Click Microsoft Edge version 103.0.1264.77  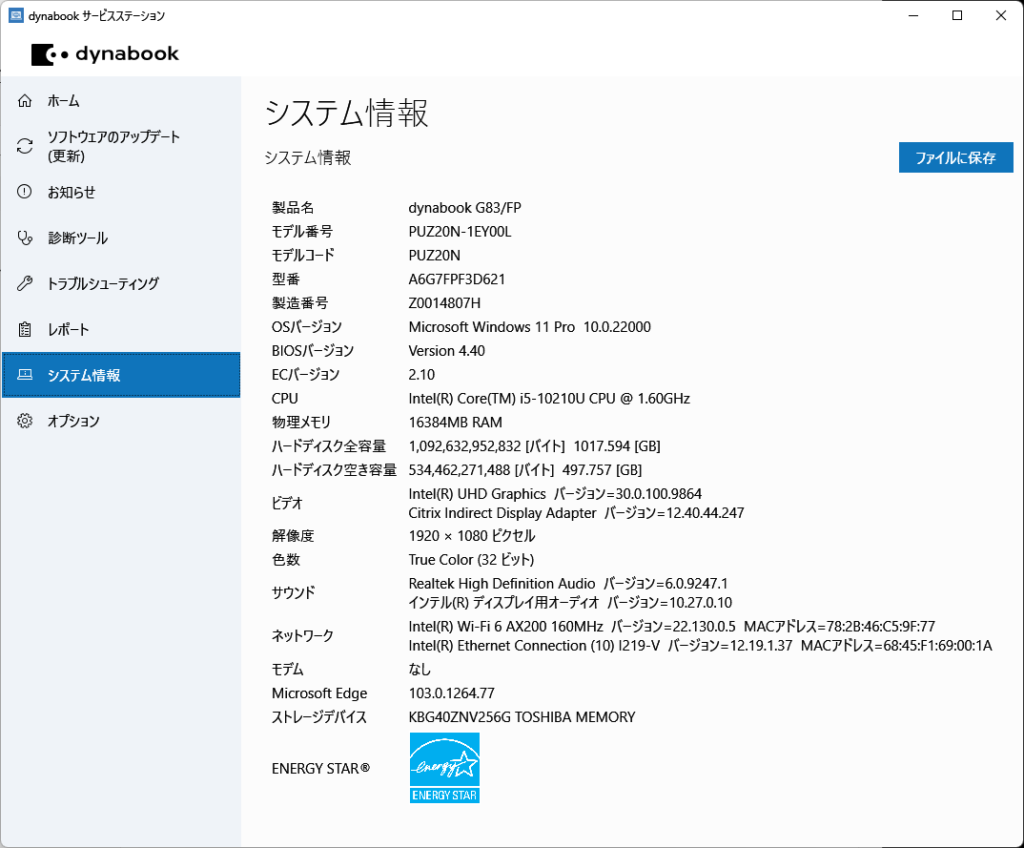pos(451,693)
